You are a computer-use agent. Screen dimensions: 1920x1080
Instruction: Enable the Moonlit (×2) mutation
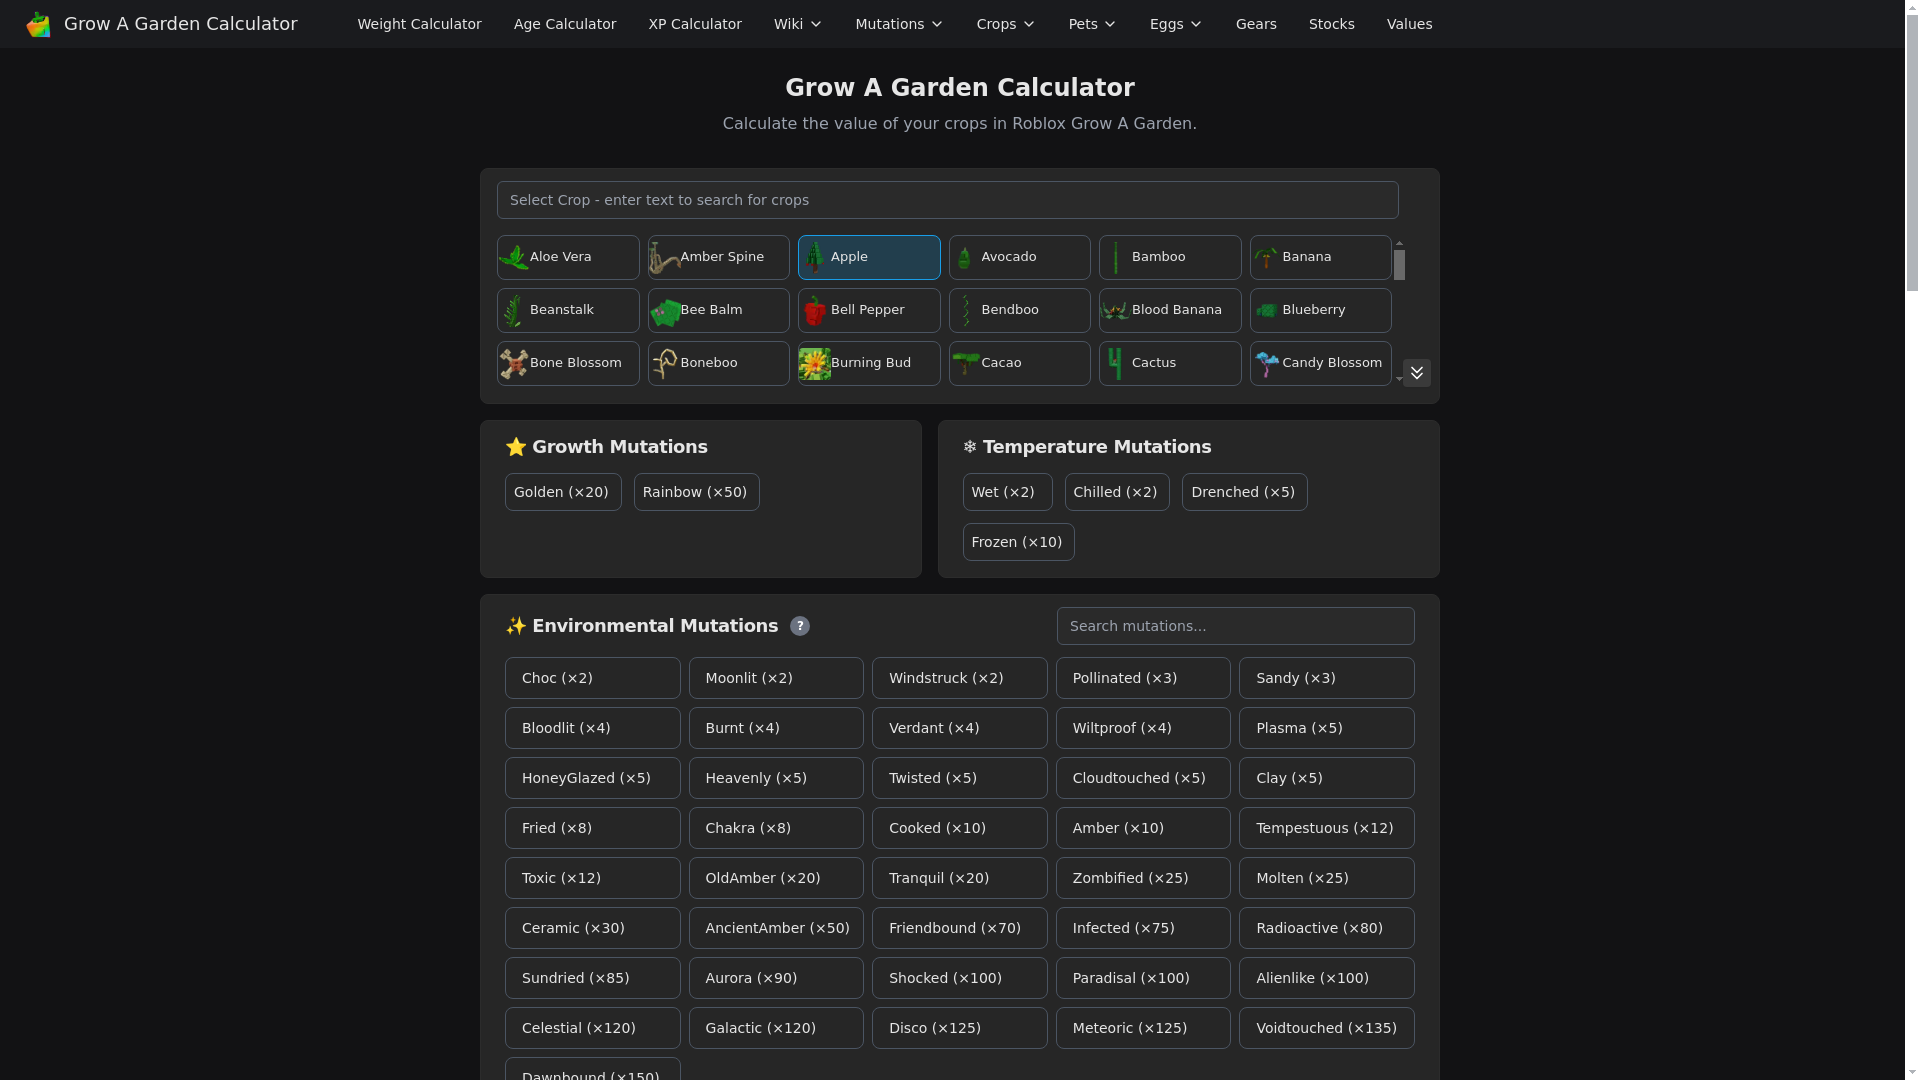pyautogui.click(x=776, y=678)
